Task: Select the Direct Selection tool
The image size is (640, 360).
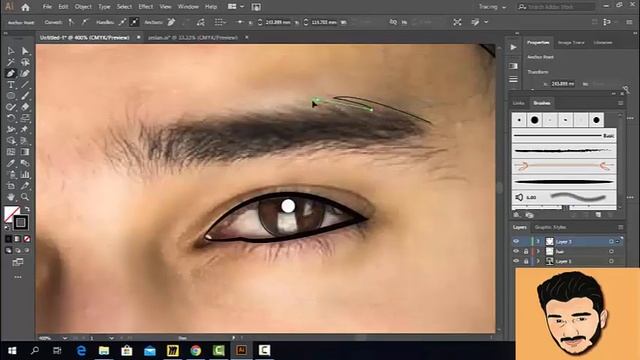Action: click(25, 51)
